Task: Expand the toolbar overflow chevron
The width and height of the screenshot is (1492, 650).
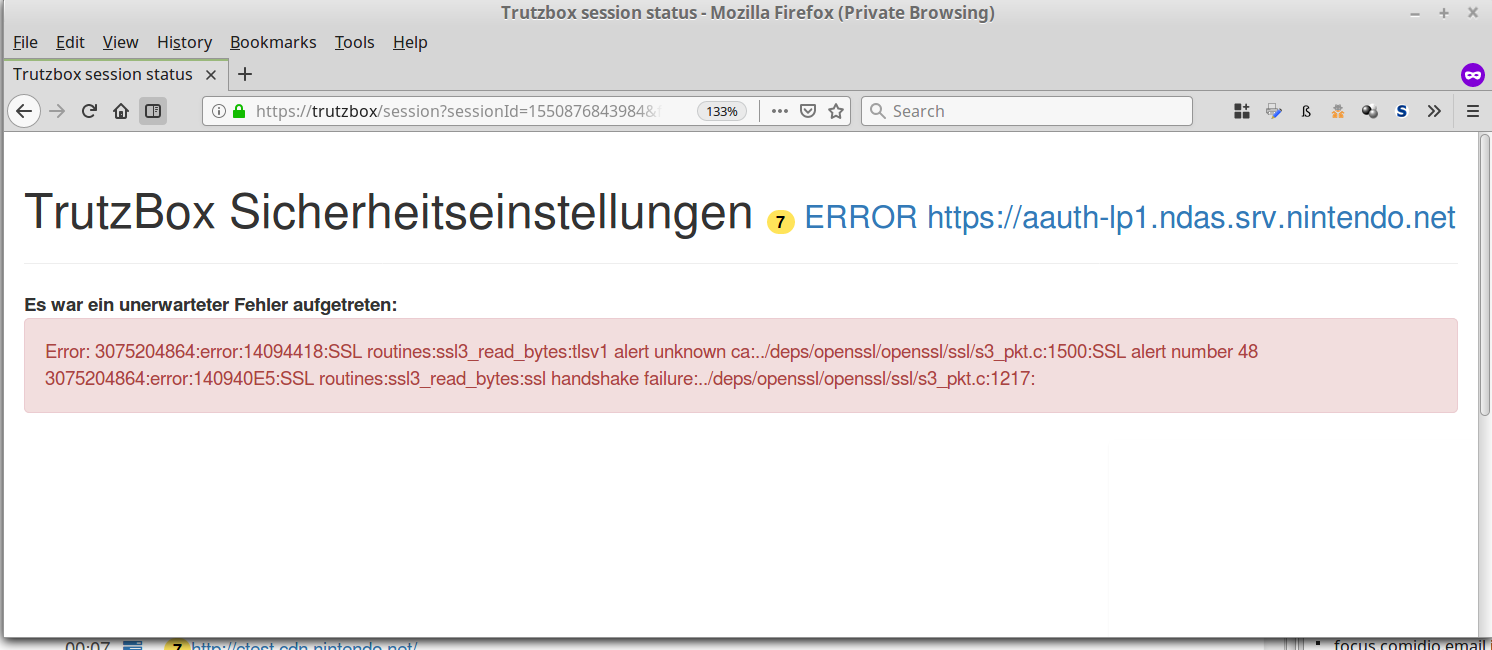Action: [1434, 111]
